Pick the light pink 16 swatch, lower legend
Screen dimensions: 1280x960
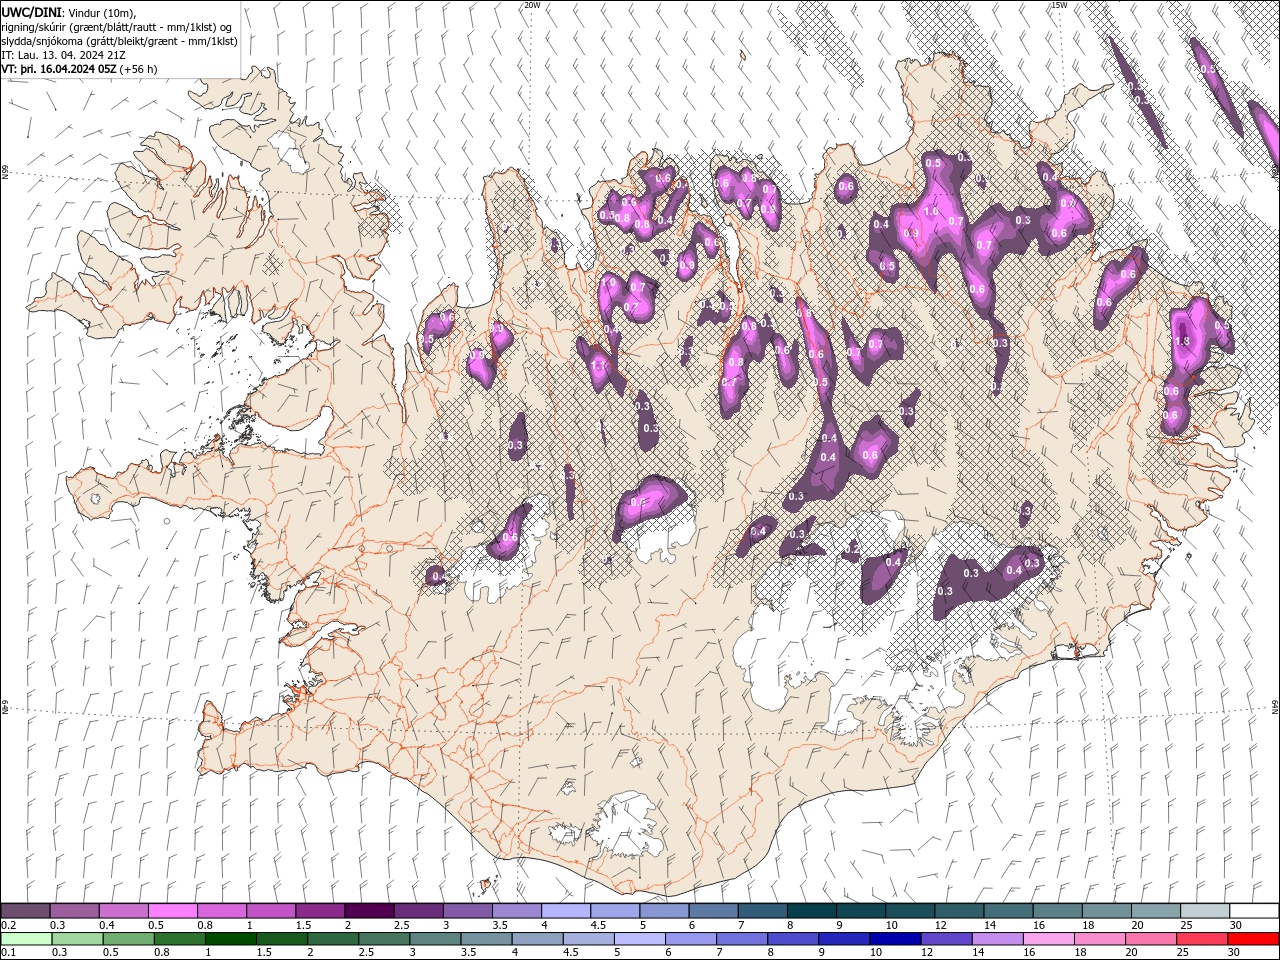click(1049, 939)
